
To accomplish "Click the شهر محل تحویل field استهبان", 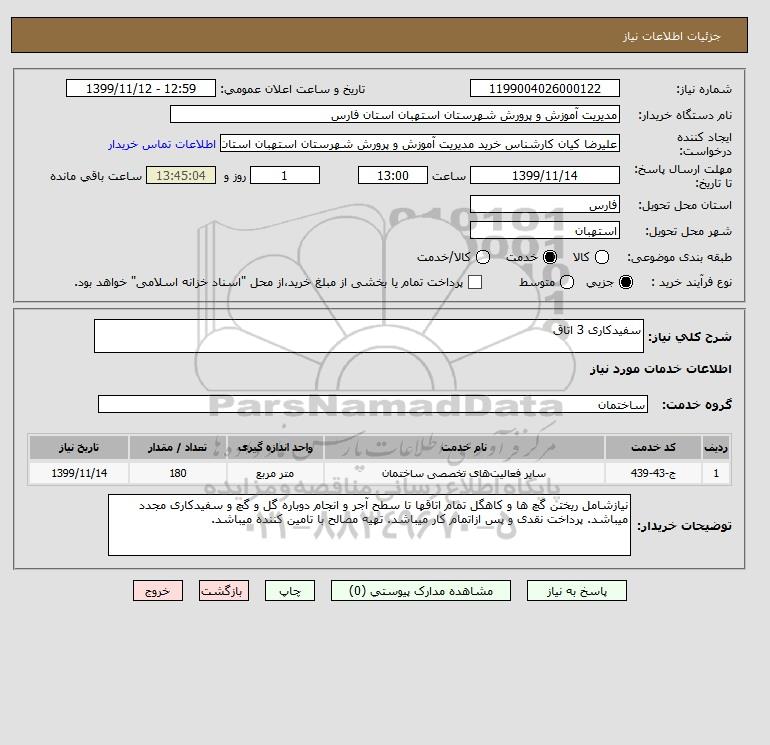I will point(545,230).
